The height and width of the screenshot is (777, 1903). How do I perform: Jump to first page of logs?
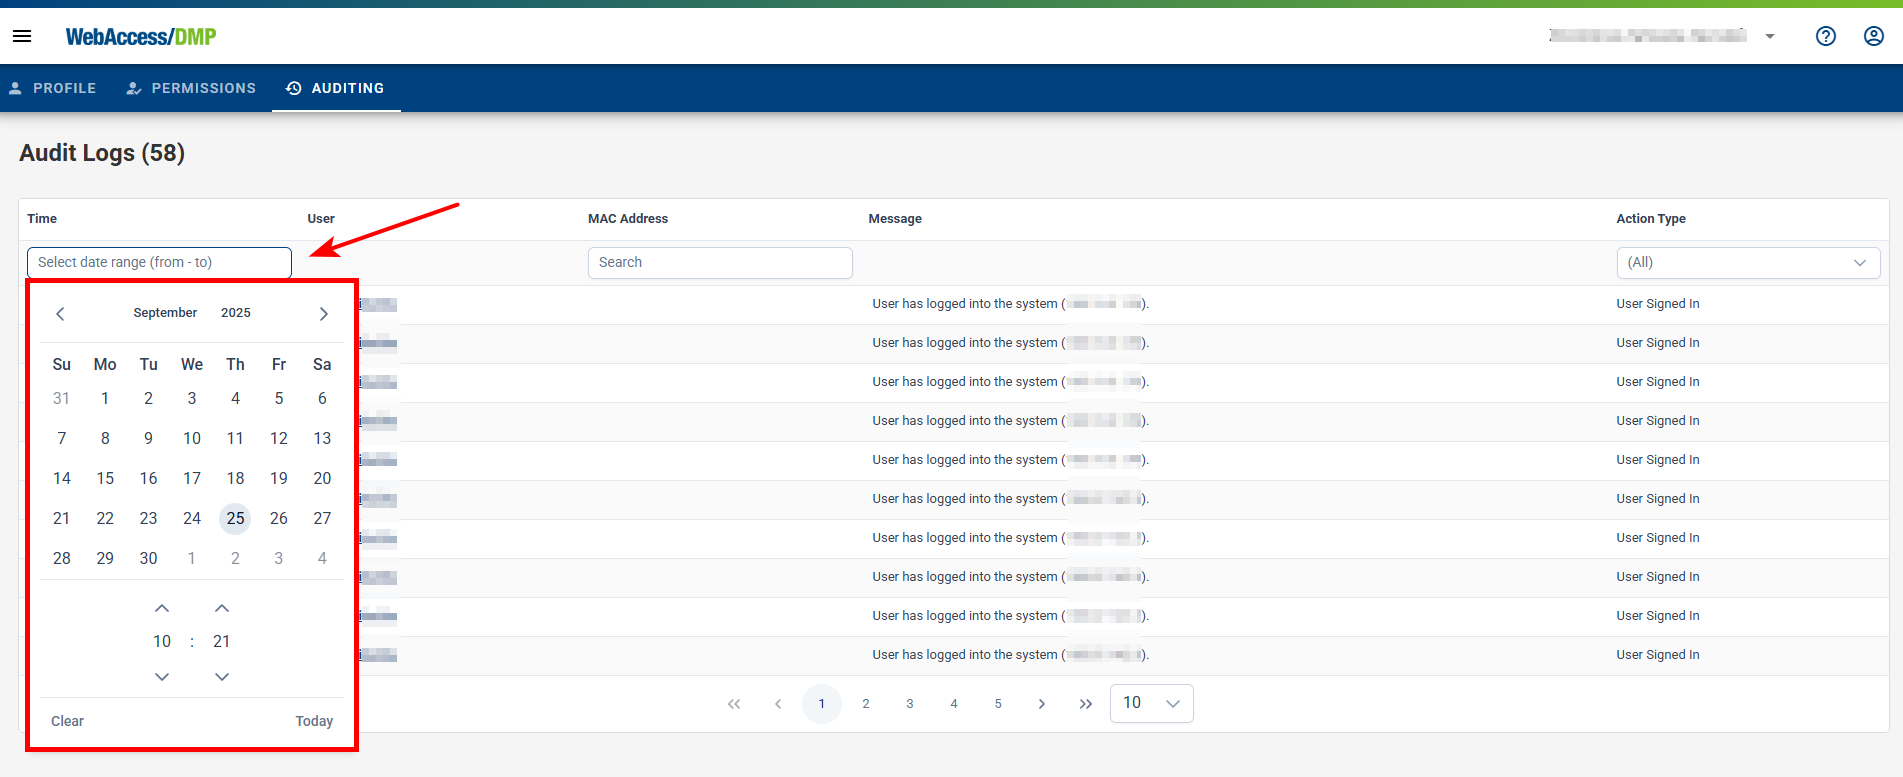click(734, 704)
